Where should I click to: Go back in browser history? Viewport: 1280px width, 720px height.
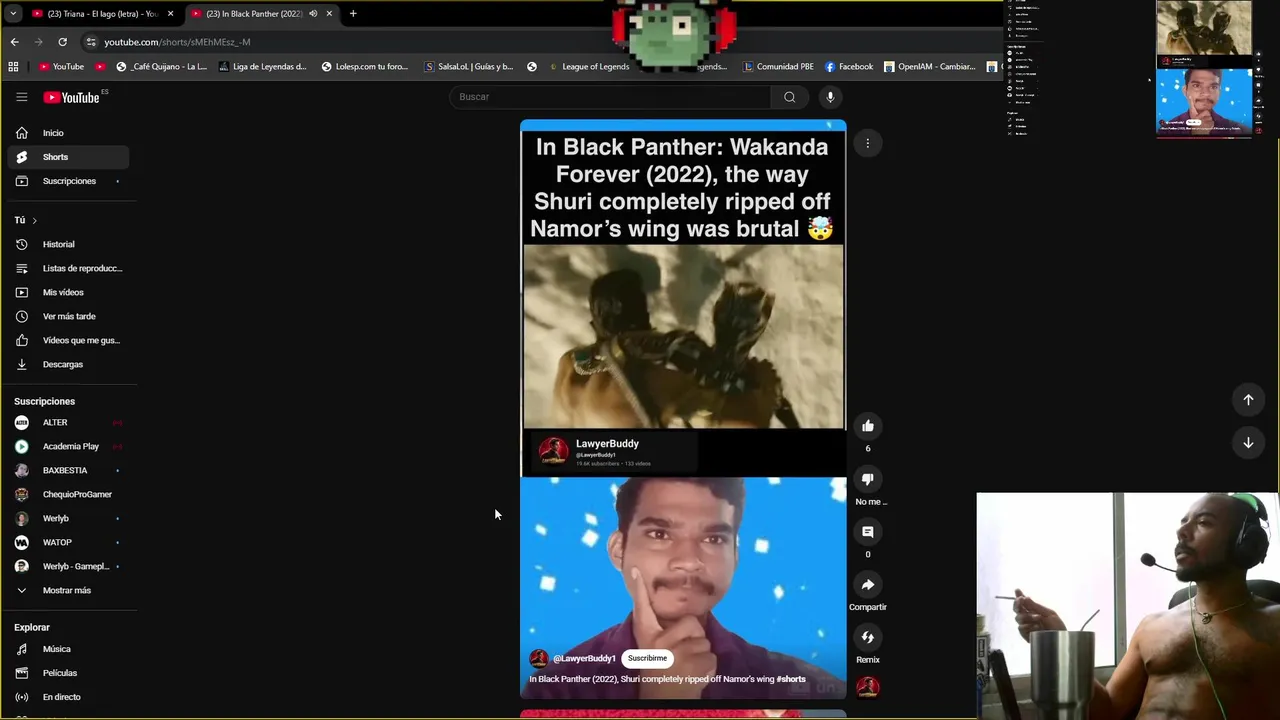(x=14, y=42)
